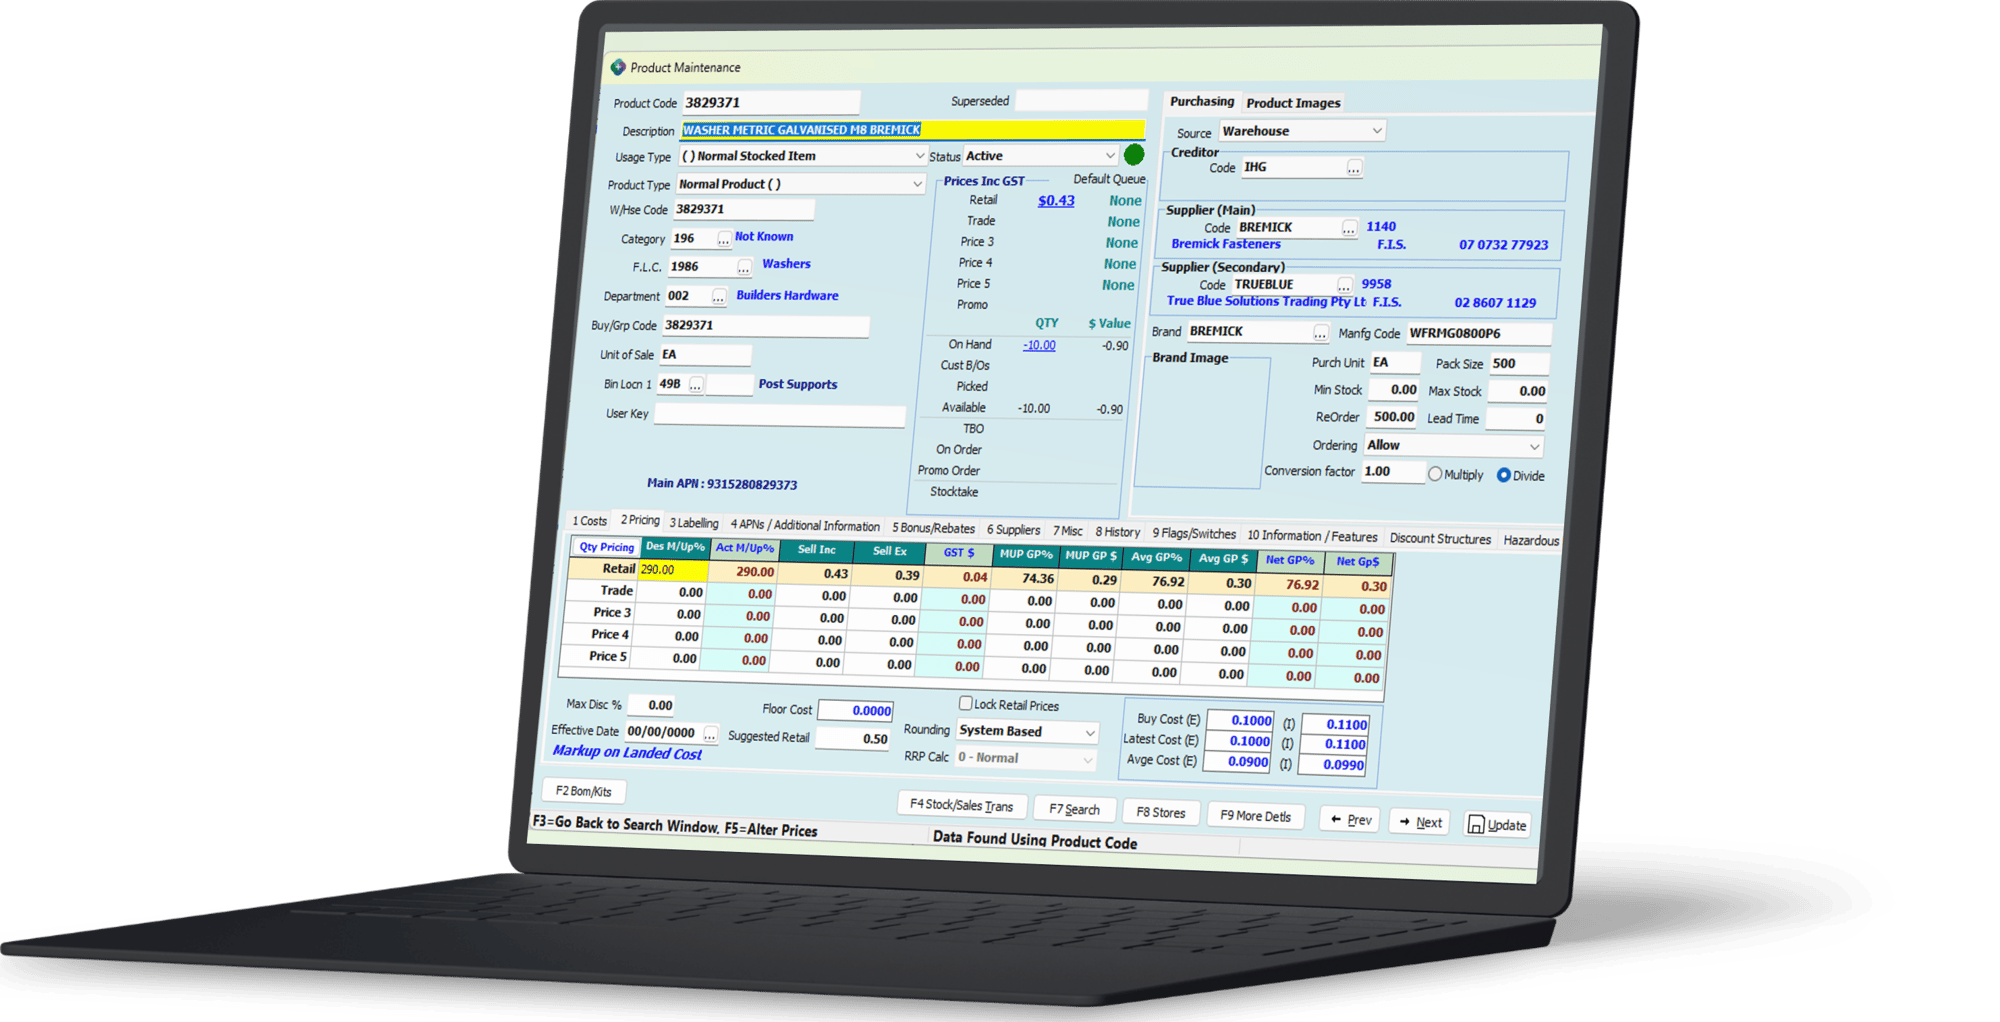
Task: Open secondary supplier TRUEBLUE lookup ellipsis
Action: point(1344,285)
